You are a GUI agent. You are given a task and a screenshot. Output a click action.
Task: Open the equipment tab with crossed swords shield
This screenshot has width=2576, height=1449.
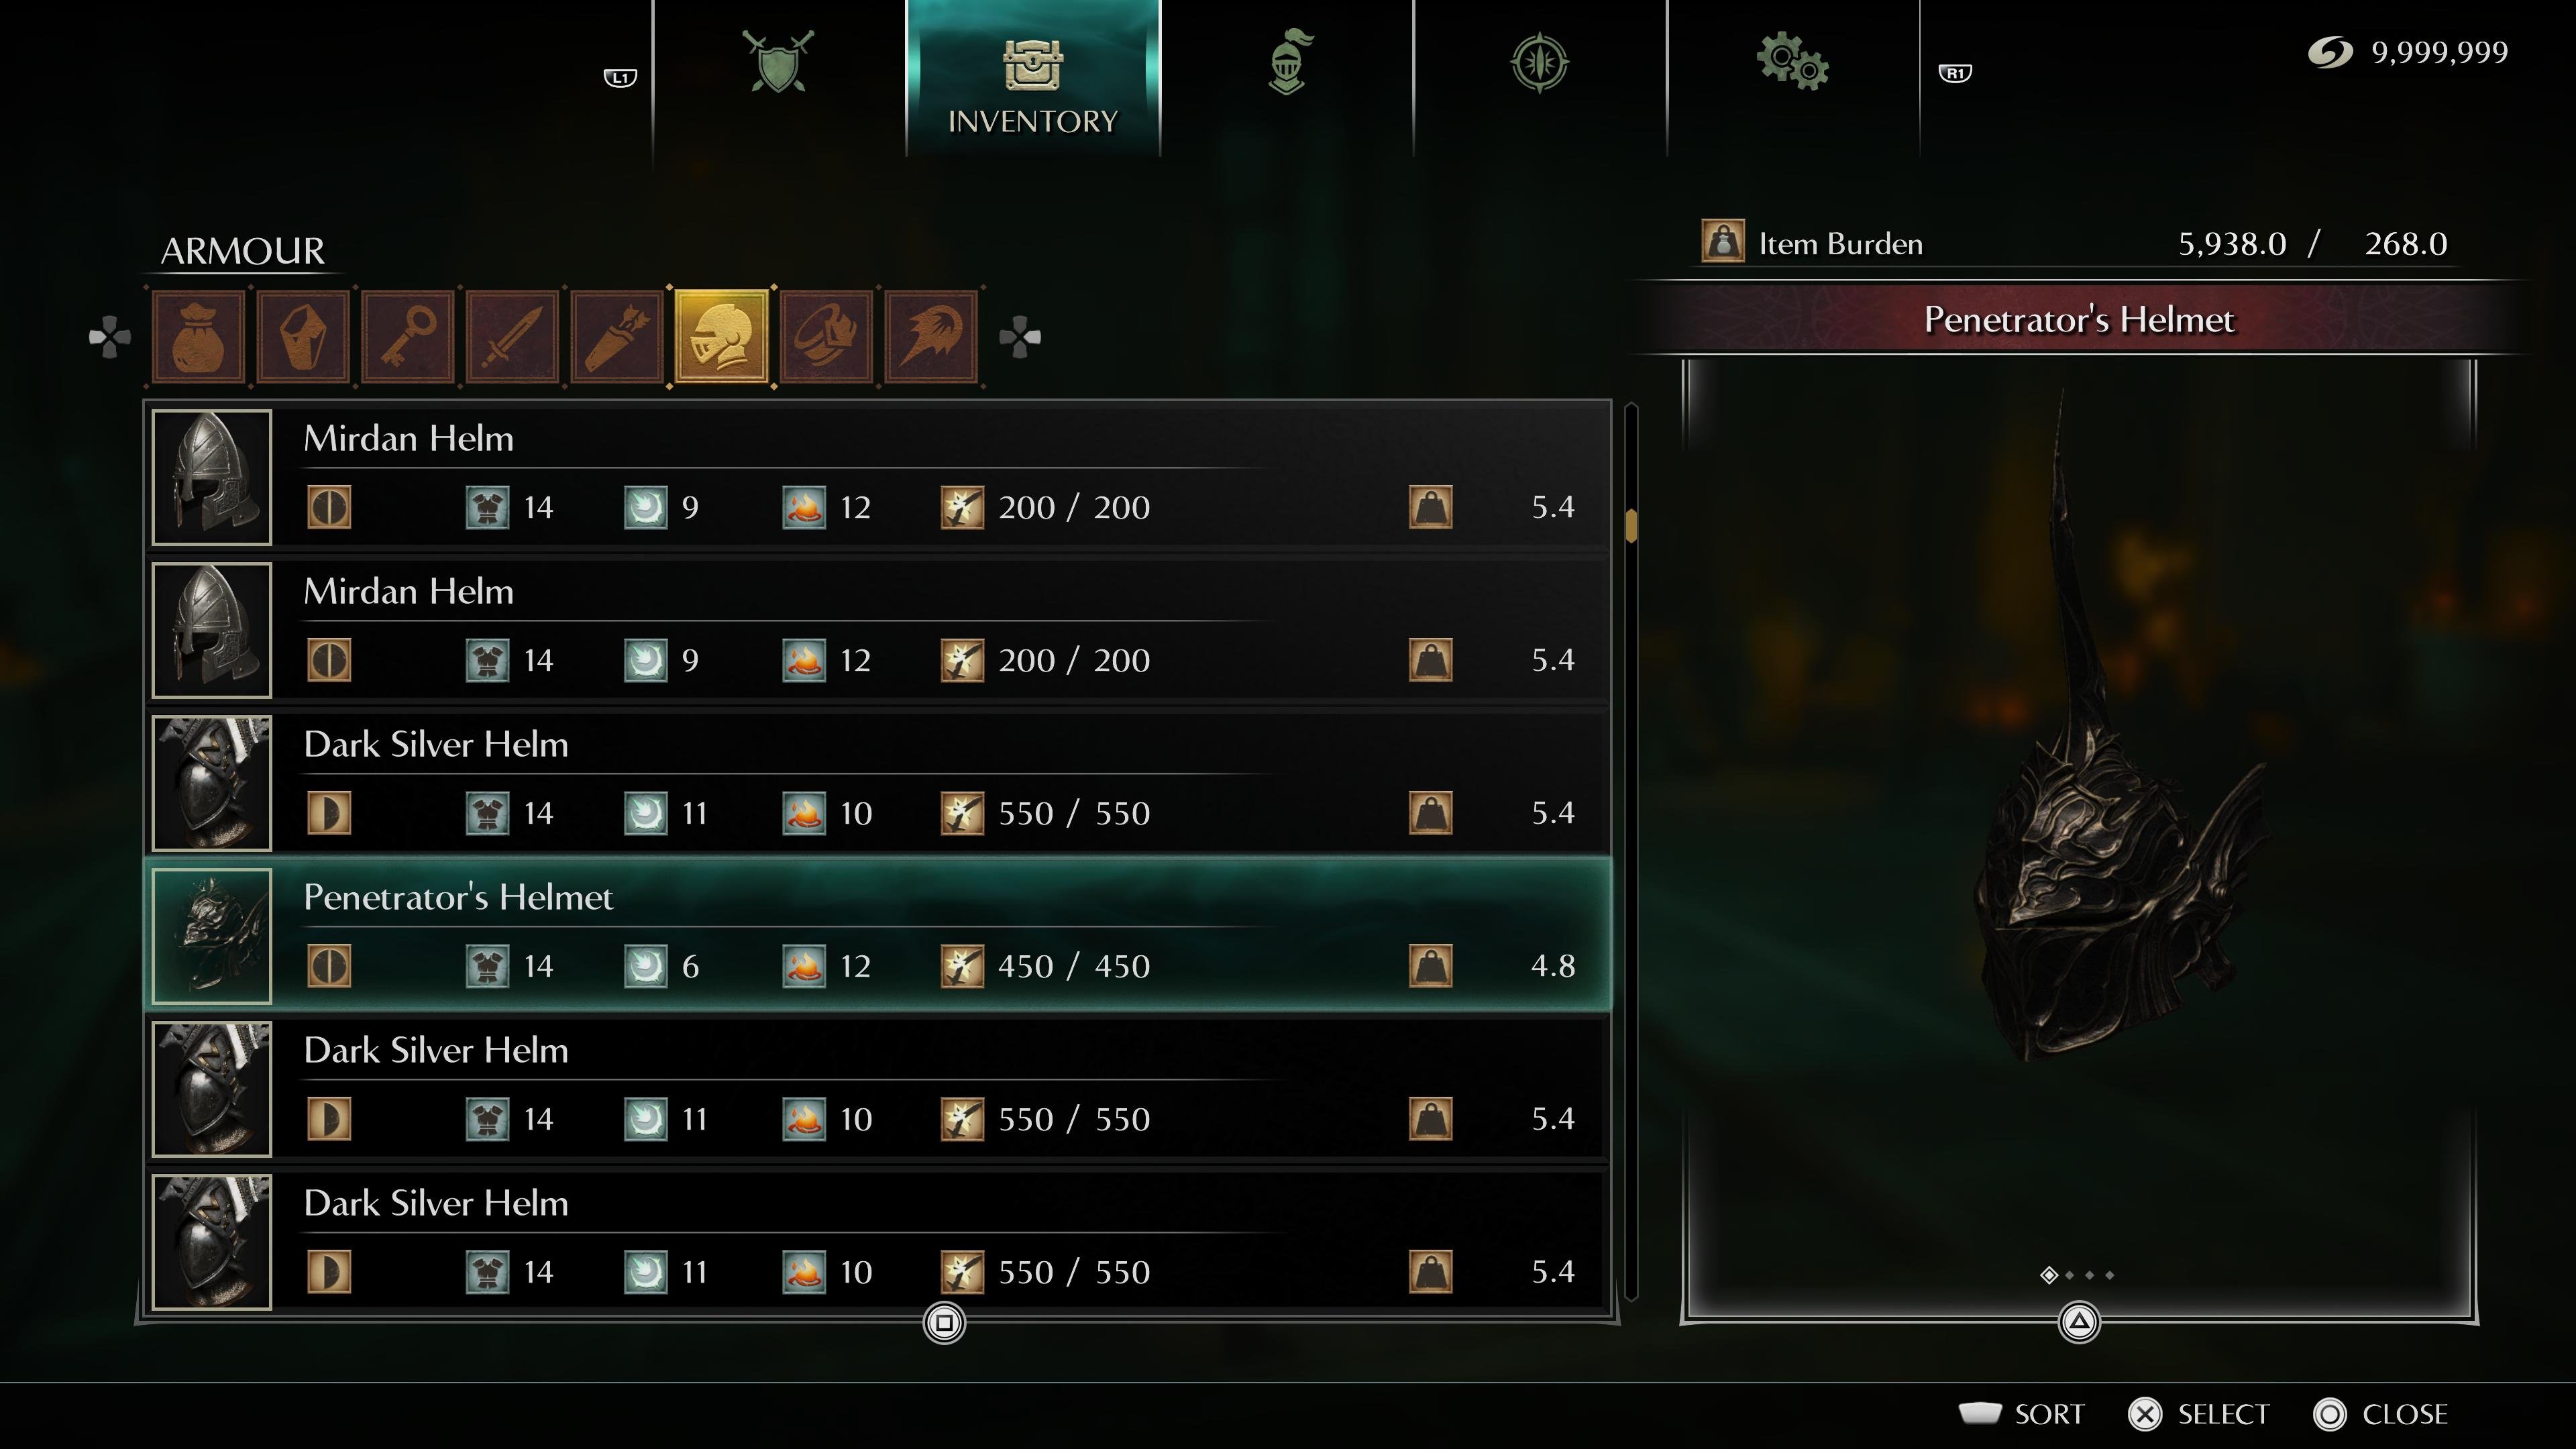779,62
